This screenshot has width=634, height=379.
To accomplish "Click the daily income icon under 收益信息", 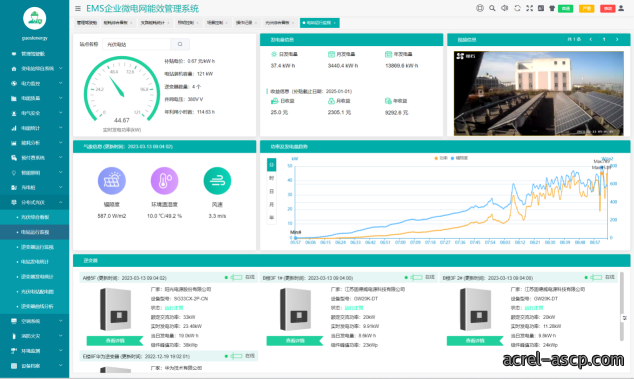I will pyautogui.click(x=274, y=101).
